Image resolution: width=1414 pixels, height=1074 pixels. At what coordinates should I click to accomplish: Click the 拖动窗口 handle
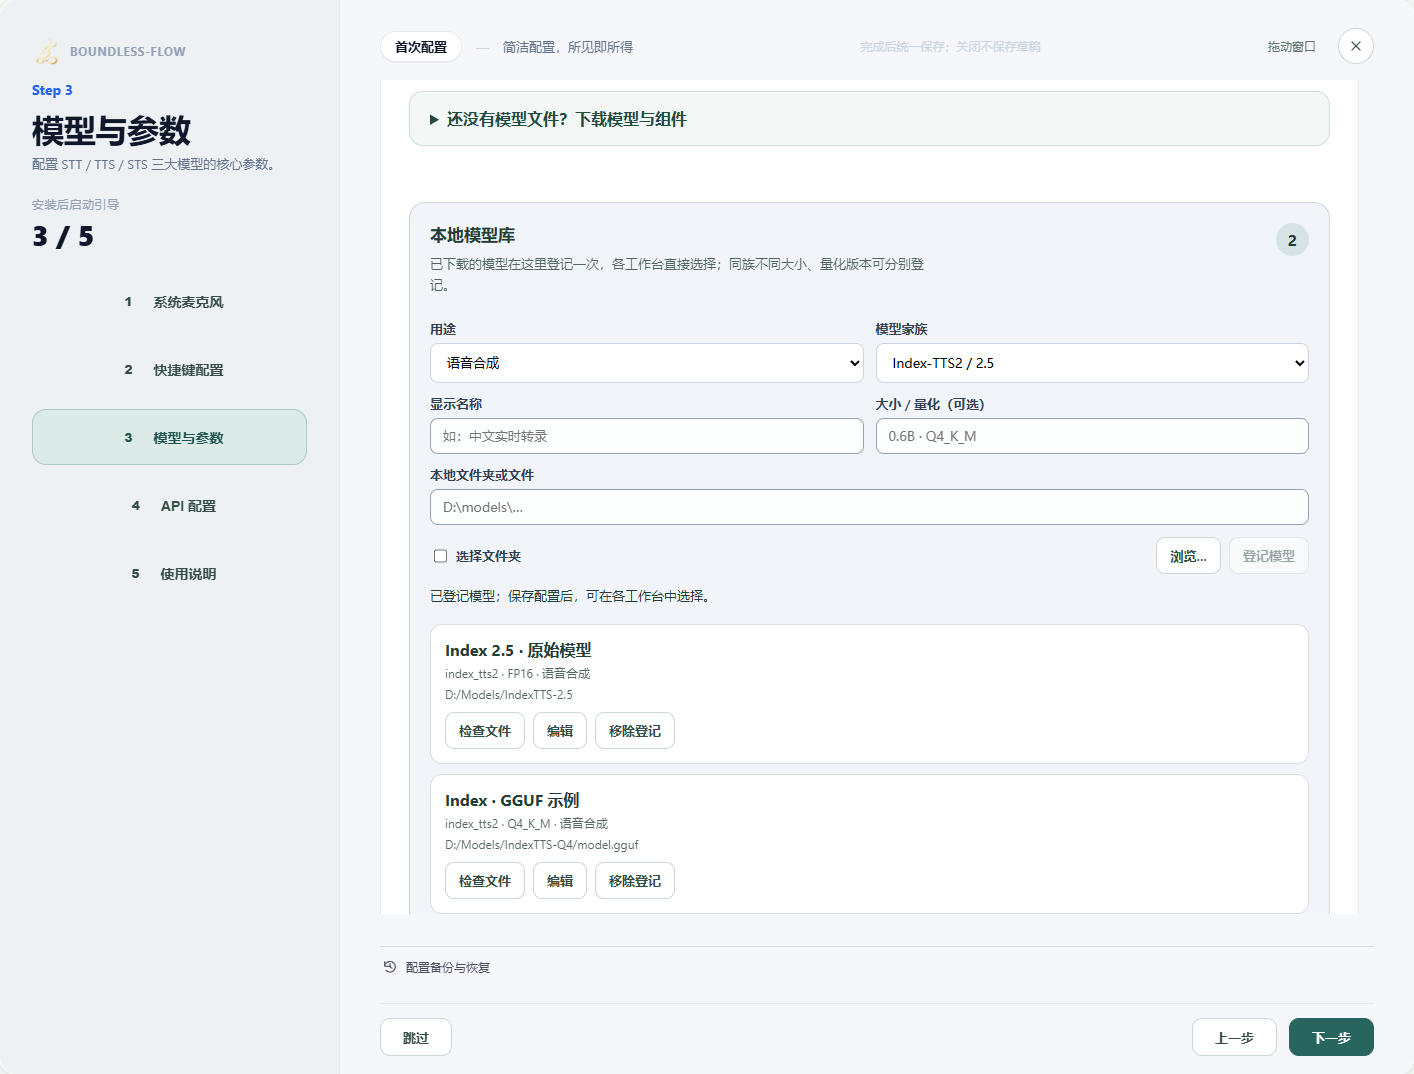tap(1291, 47)
